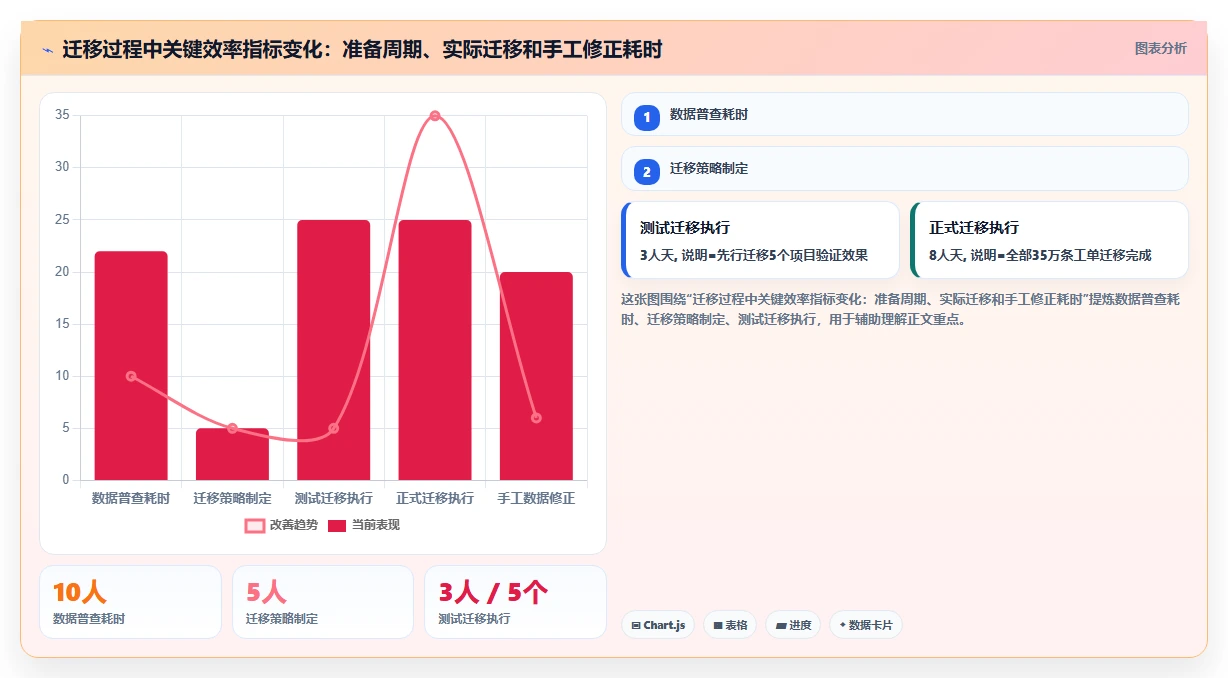Click the 正式迁移执行 bar in chart

(435, 350)
